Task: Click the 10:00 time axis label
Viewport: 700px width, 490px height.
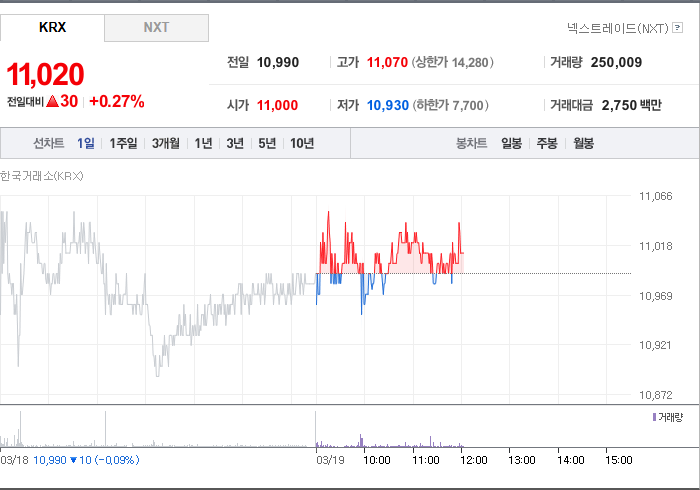Action: 377,460
